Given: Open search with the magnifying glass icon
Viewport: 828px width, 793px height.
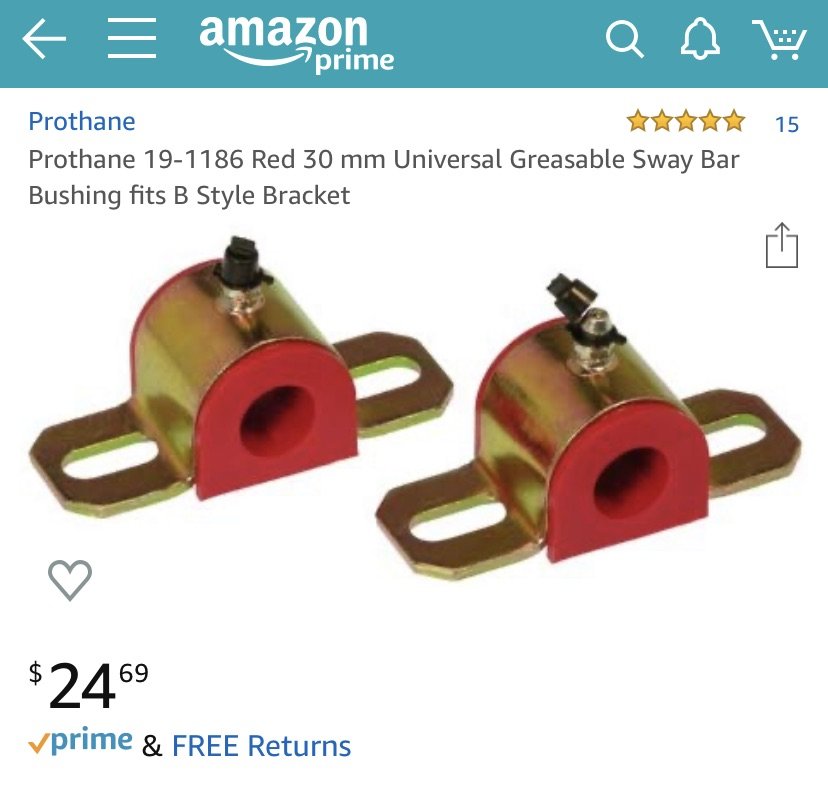Looking at the screenshot, I should point(625,39).
